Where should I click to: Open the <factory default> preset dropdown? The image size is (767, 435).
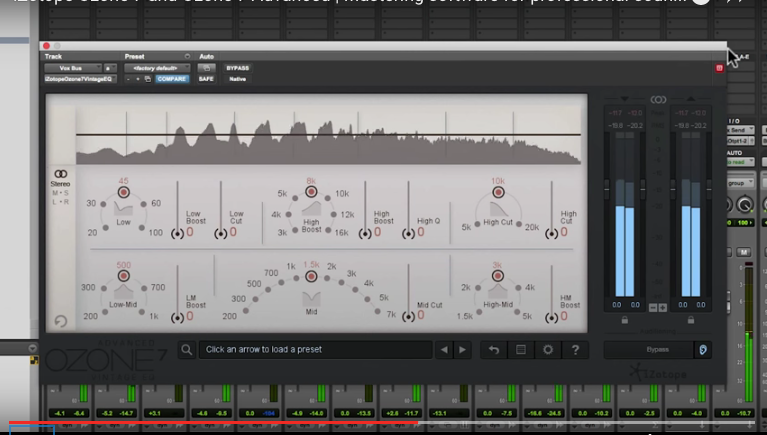157,68
